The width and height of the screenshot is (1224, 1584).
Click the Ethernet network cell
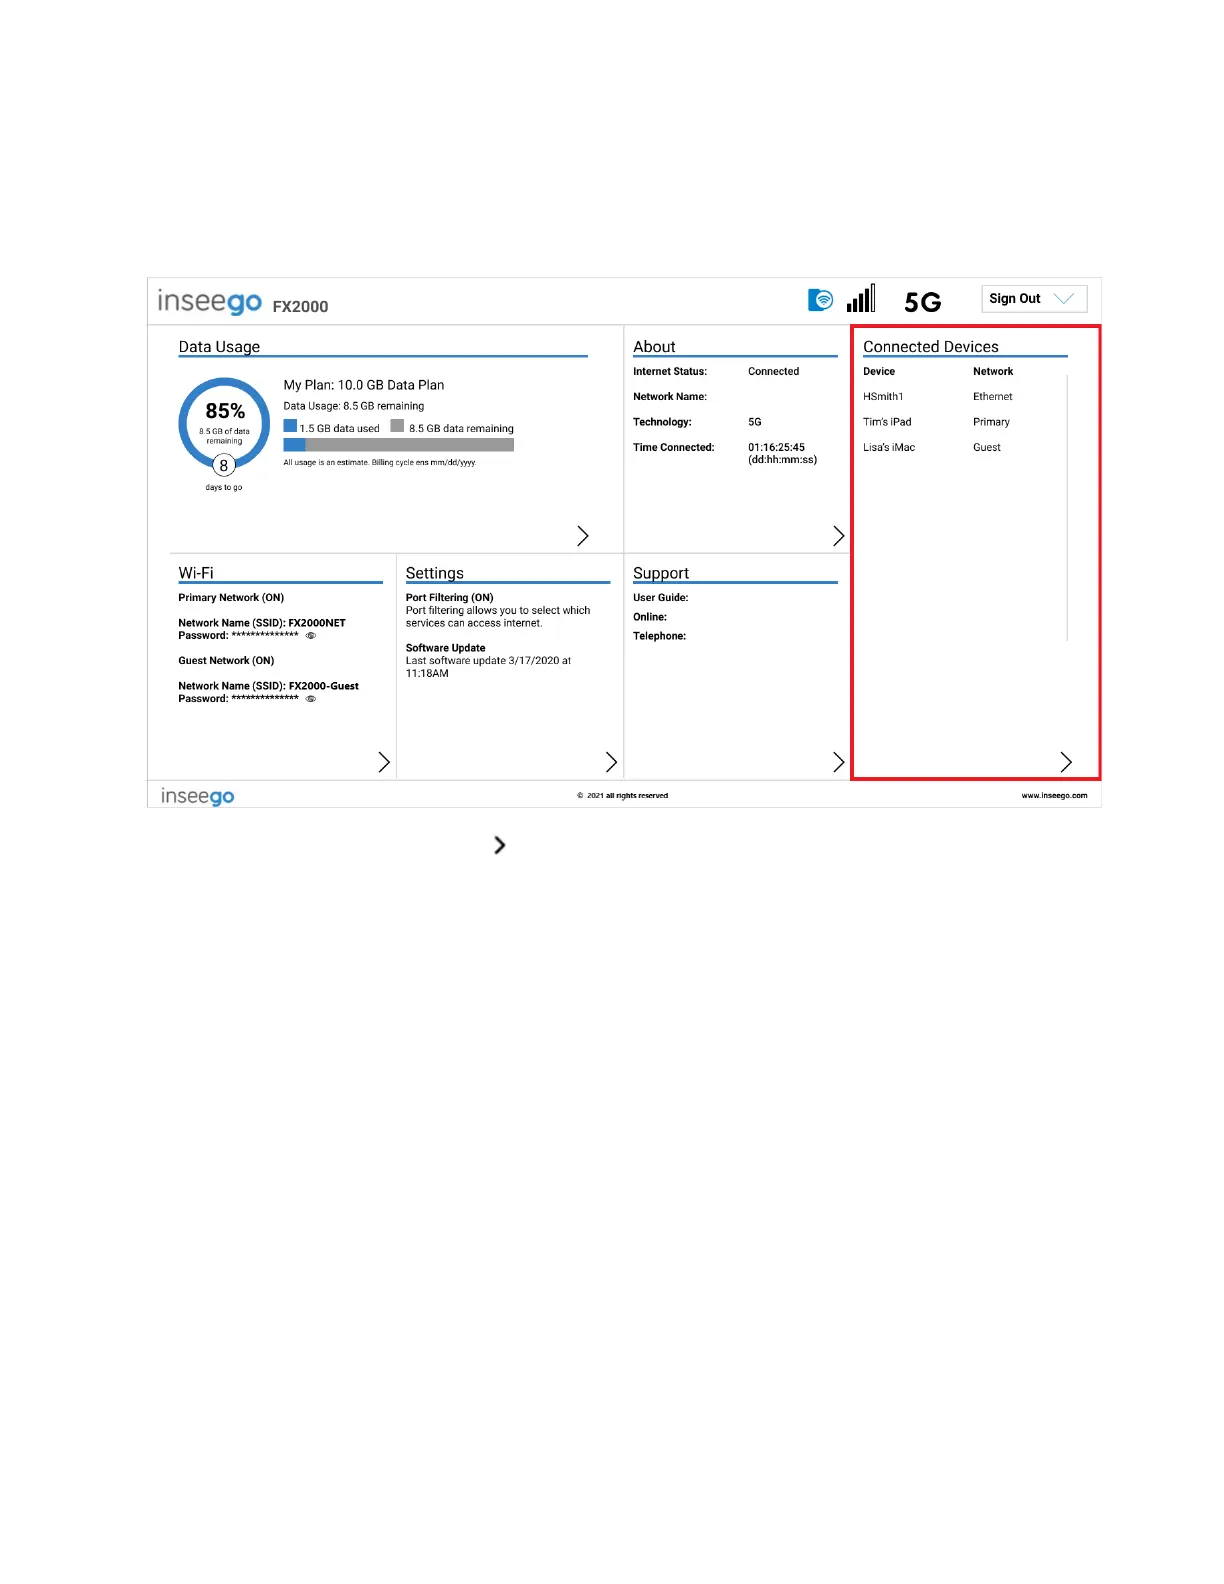point(992,397)
